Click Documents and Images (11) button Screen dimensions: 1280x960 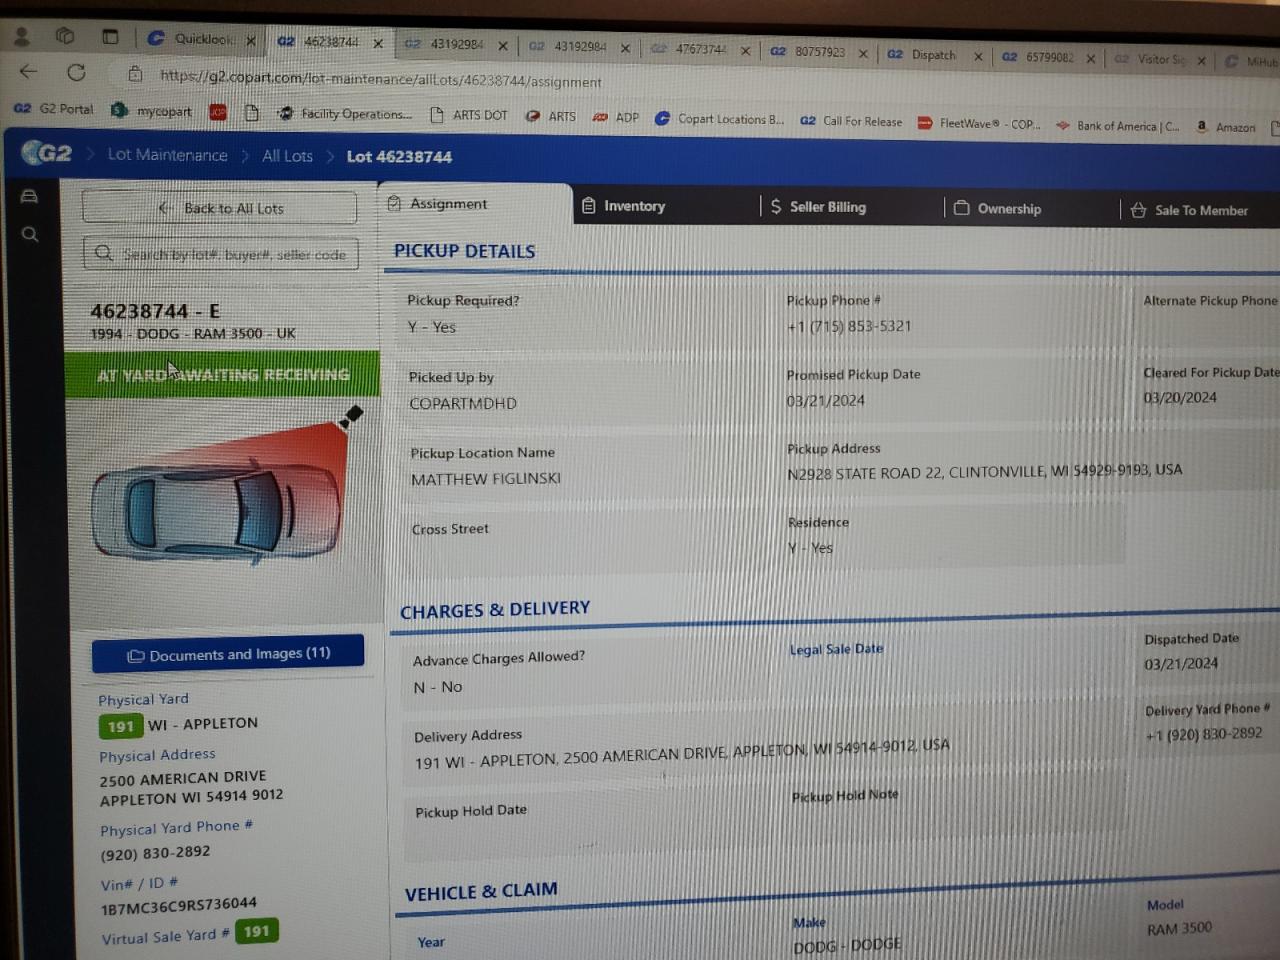[x=228, y=654]
